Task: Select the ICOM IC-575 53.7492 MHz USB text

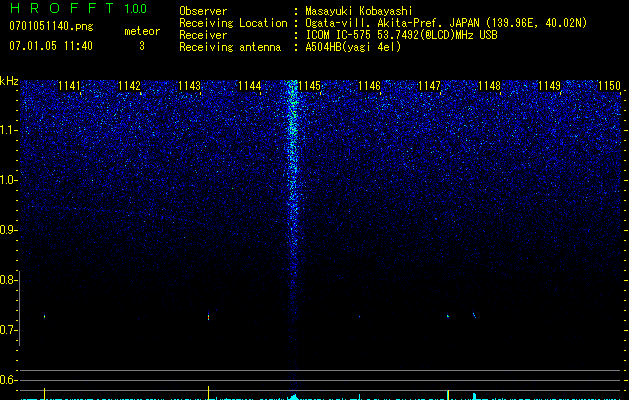Action: pyautogui.click(x=401, y=35)
